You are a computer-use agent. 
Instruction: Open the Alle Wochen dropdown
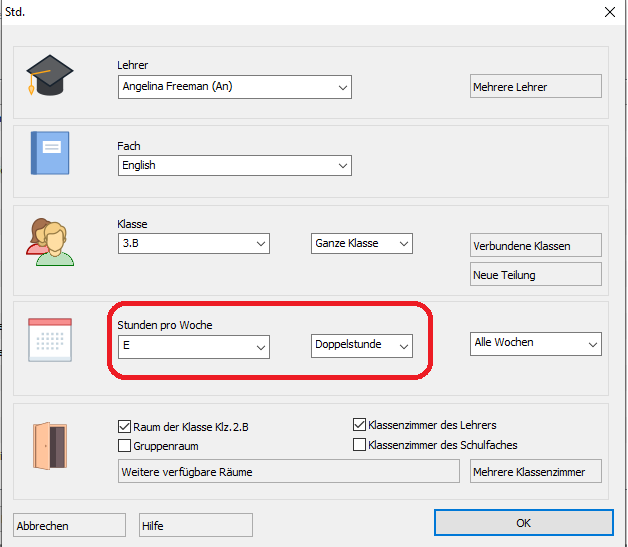point(535,344)
